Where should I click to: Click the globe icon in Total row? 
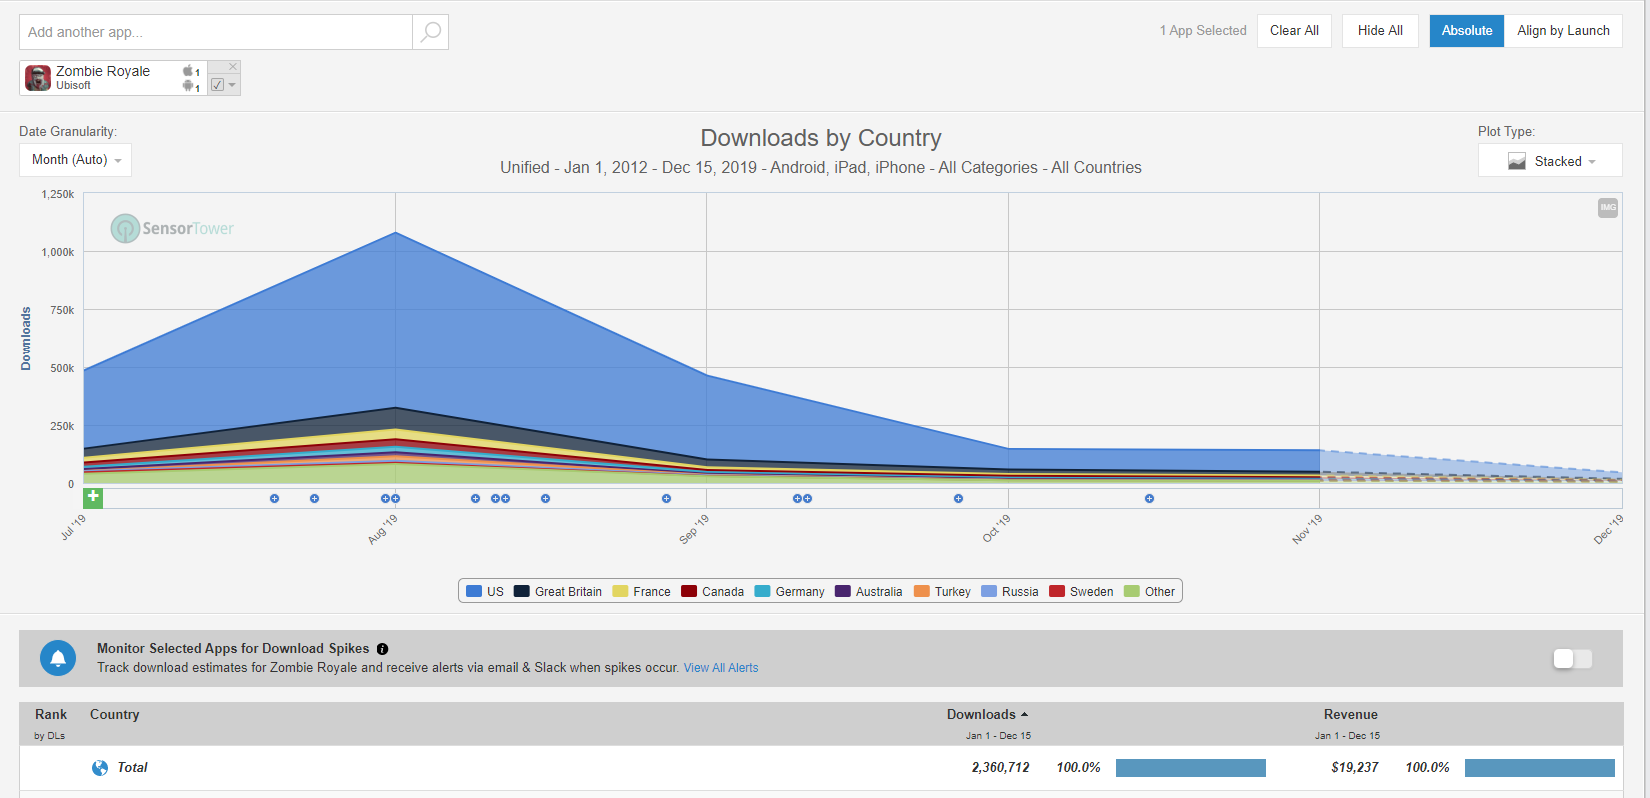[100, 768]
